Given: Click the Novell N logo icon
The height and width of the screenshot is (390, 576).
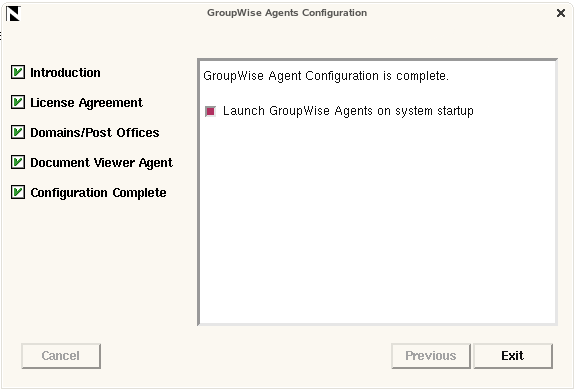Looking at the screenshot, I should tap(13, 14).
